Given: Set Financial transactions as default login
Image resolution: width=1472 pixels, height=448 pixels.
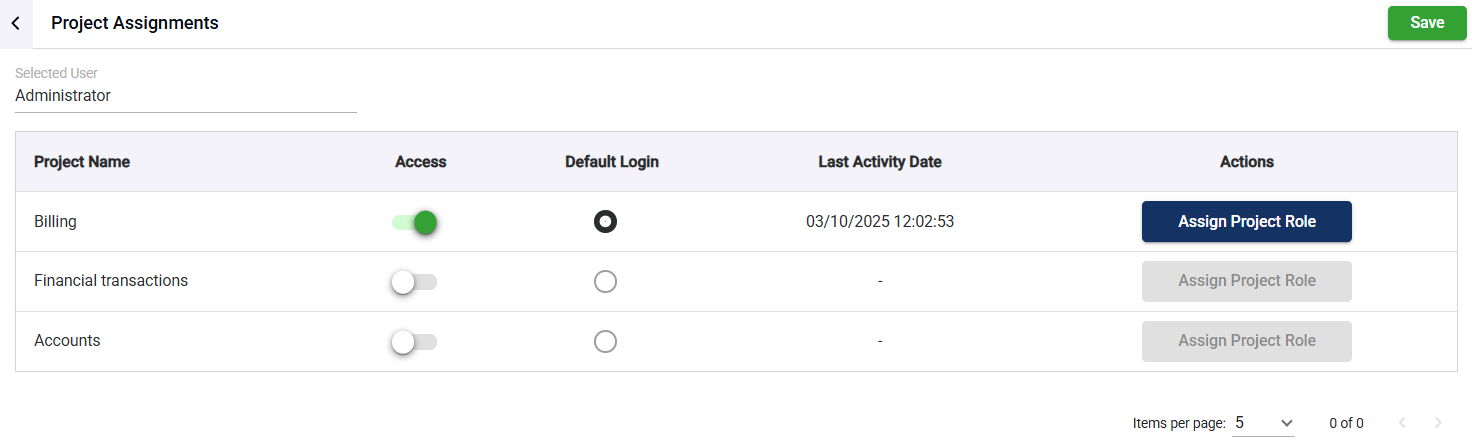Looking at the screenshot, I should (605, 282).
